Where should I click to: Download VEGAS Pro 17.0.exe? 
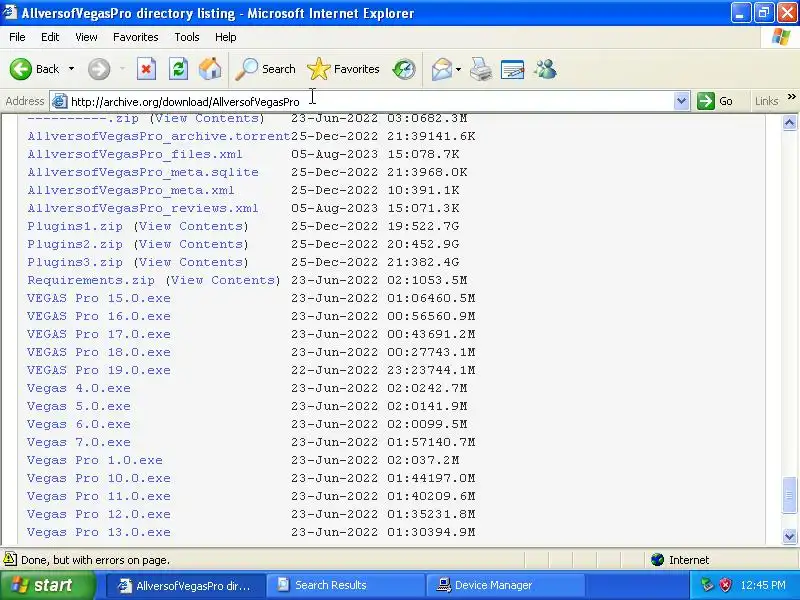tap(99, 334)
